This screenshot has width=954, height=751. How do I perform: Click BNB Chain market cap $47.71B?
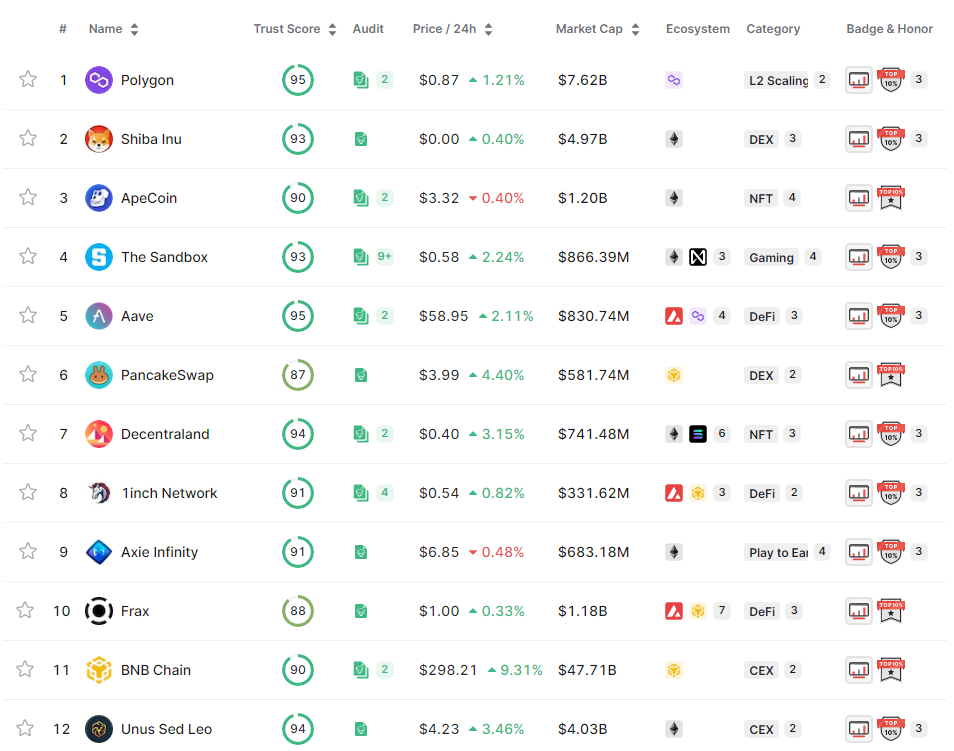click(587, 670)
